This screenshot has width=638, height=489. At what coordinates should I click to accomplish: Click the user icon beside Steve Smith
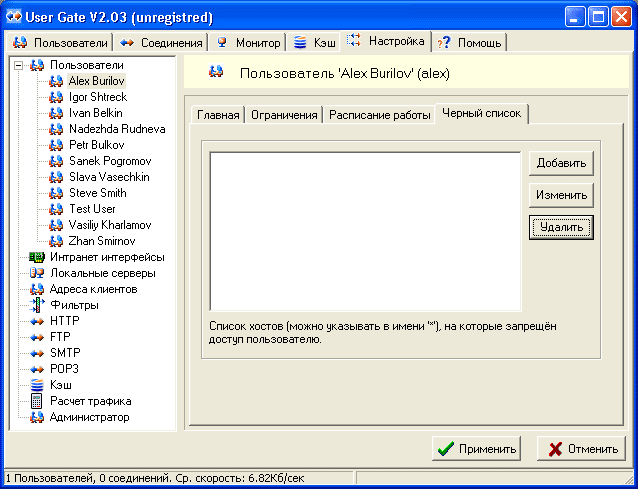coord(56,193)
